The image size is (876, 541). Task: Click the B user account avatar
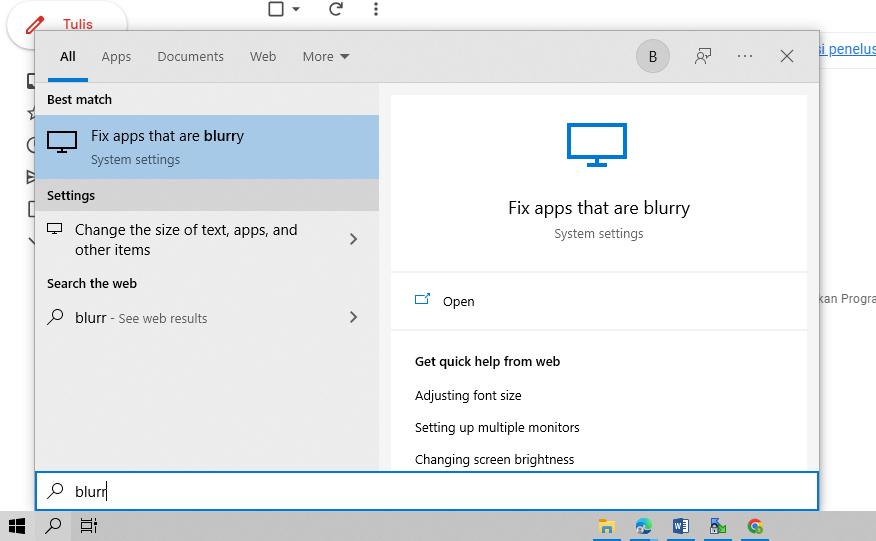(653, 56)
